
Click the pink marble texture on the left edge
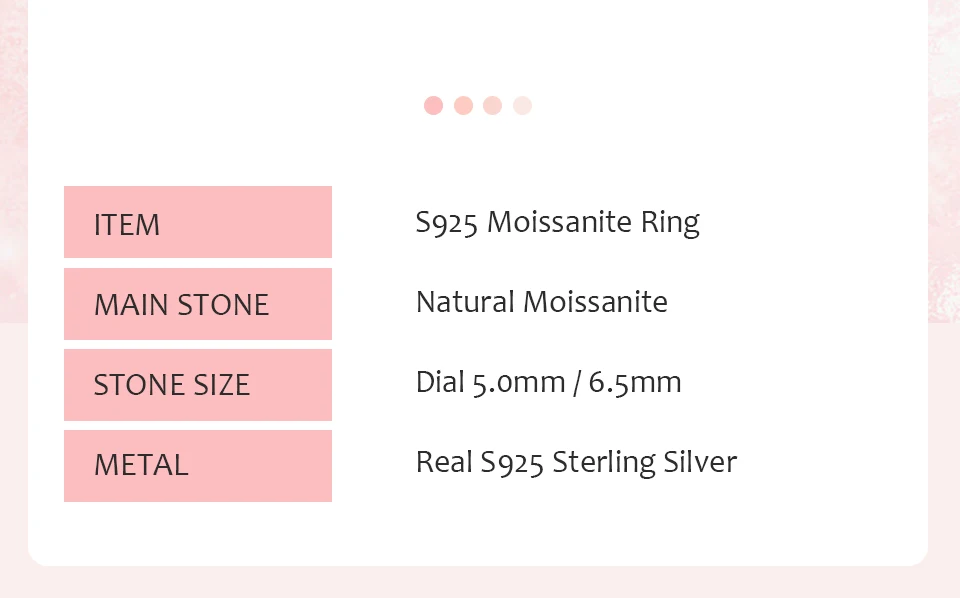pyautogui.click(x=13, y=159)
